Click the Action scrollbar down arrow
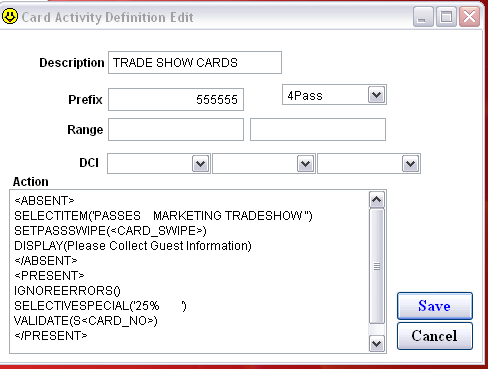Screen dimensions: 488x369 [377, 343]
